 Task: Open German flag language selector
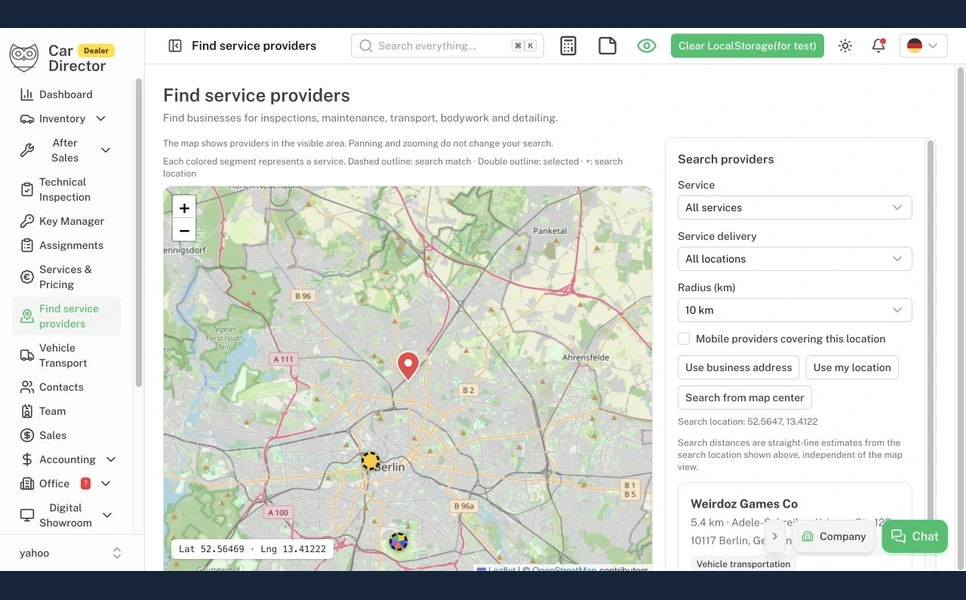923,46
